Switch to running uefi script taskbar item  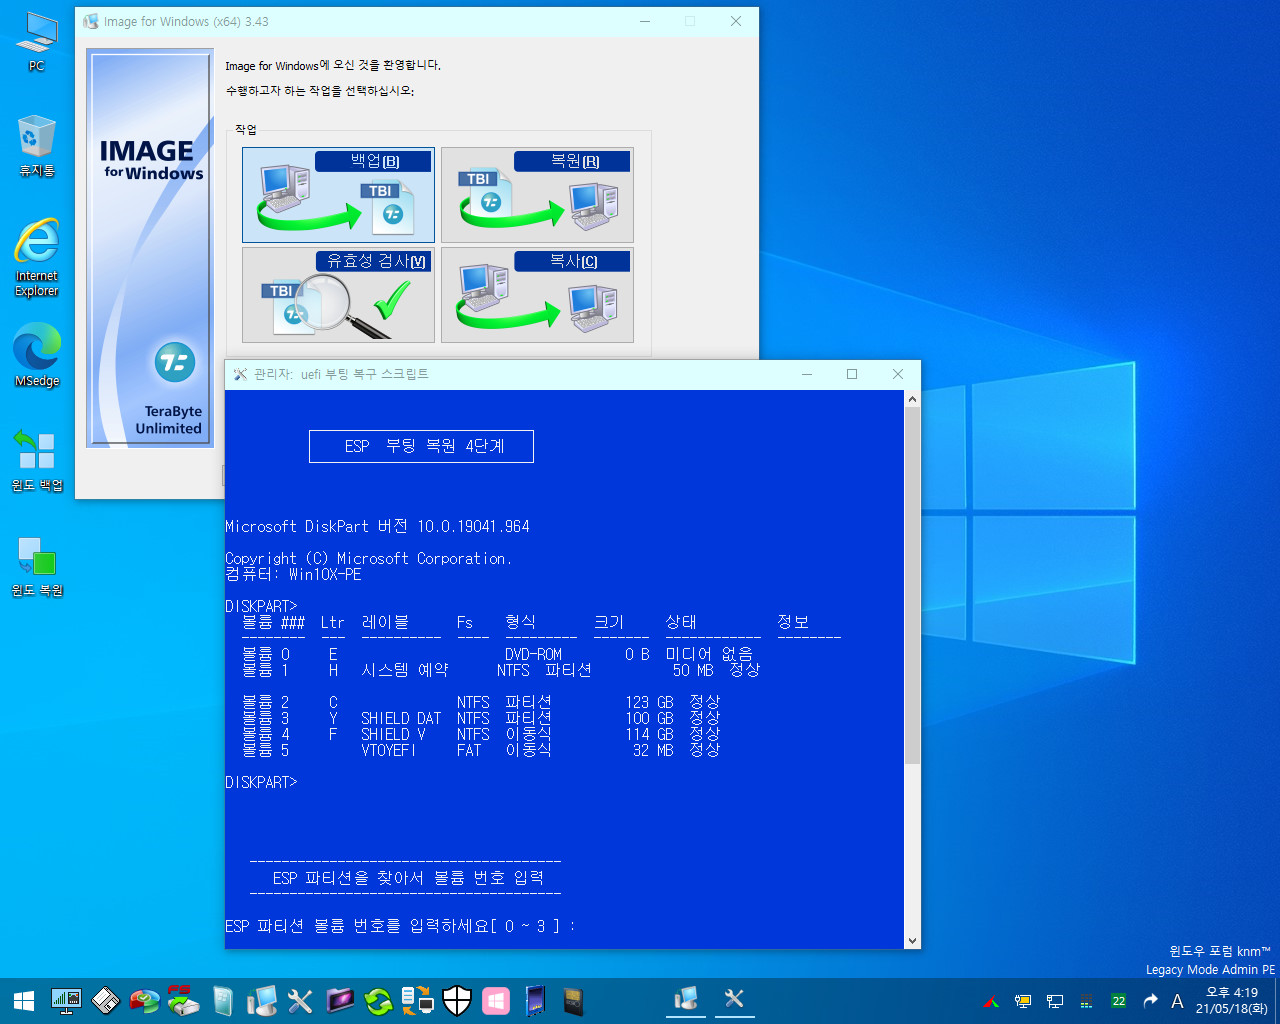pyautogui.click(x=734, y=1000)
